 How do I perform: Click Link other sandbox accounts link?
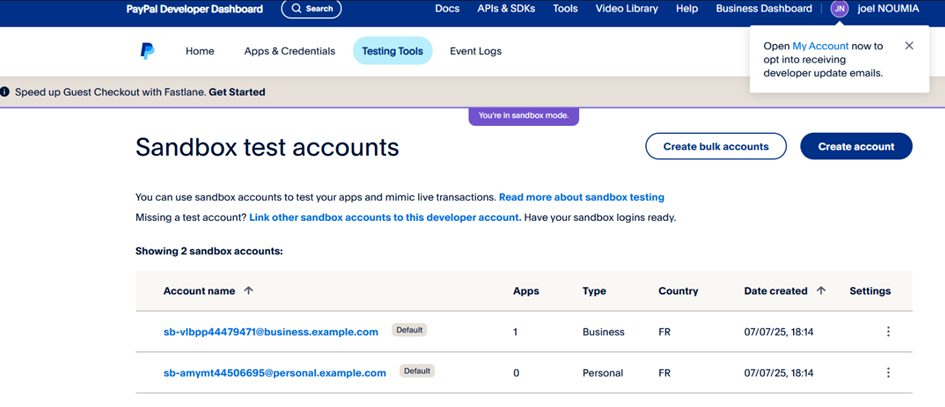tap(385, 218)
